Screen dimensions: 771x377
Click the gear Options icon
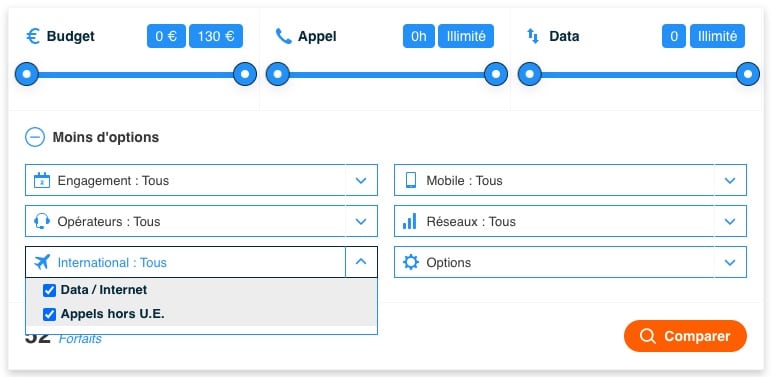pyautogui.click(x=411, y=262)
